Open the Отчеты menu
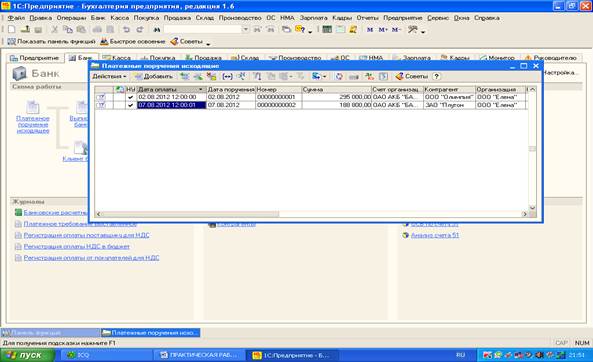593x362 pixels. 367,18
